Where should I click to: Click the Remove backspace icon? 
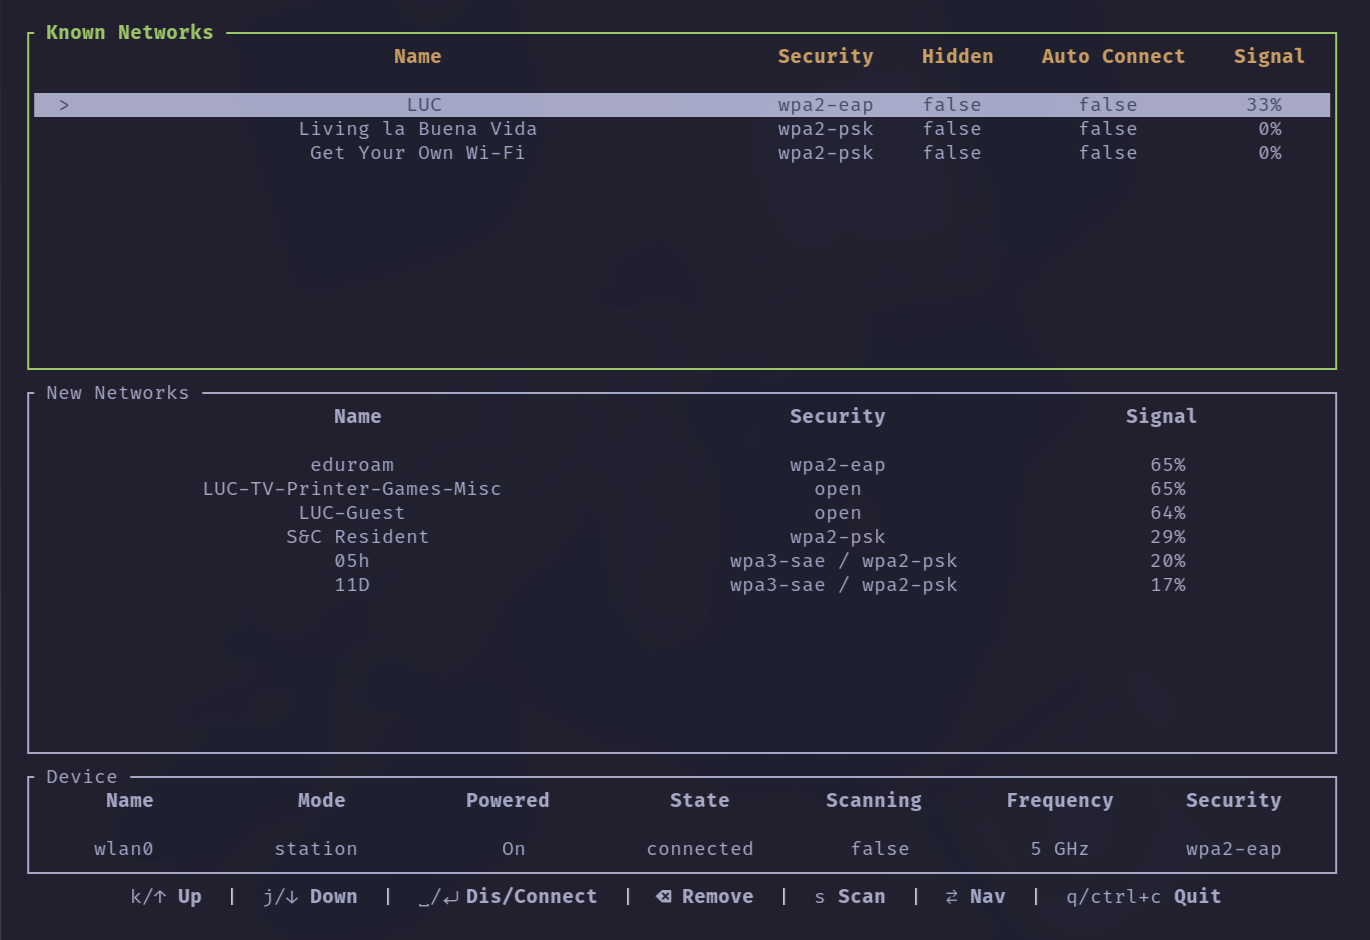point(663,897)
